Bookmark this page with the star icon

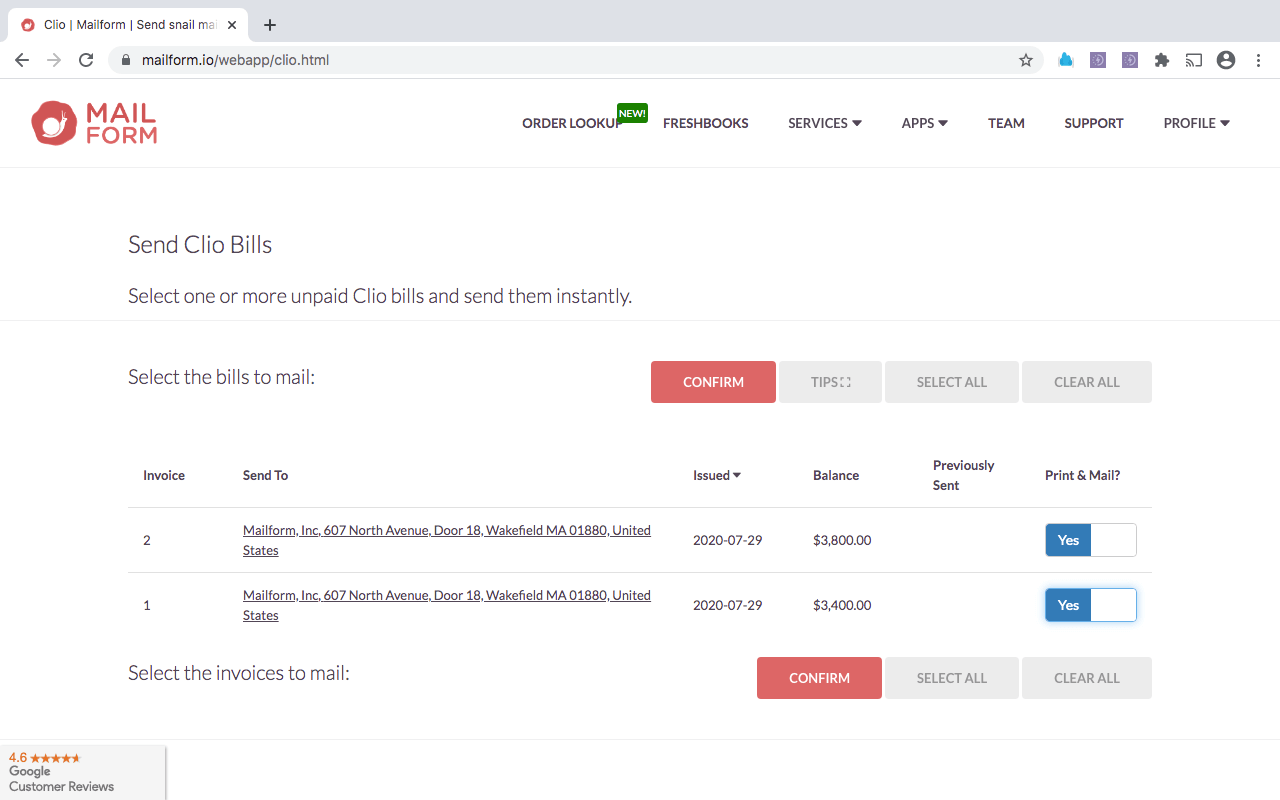(1026, 60)
